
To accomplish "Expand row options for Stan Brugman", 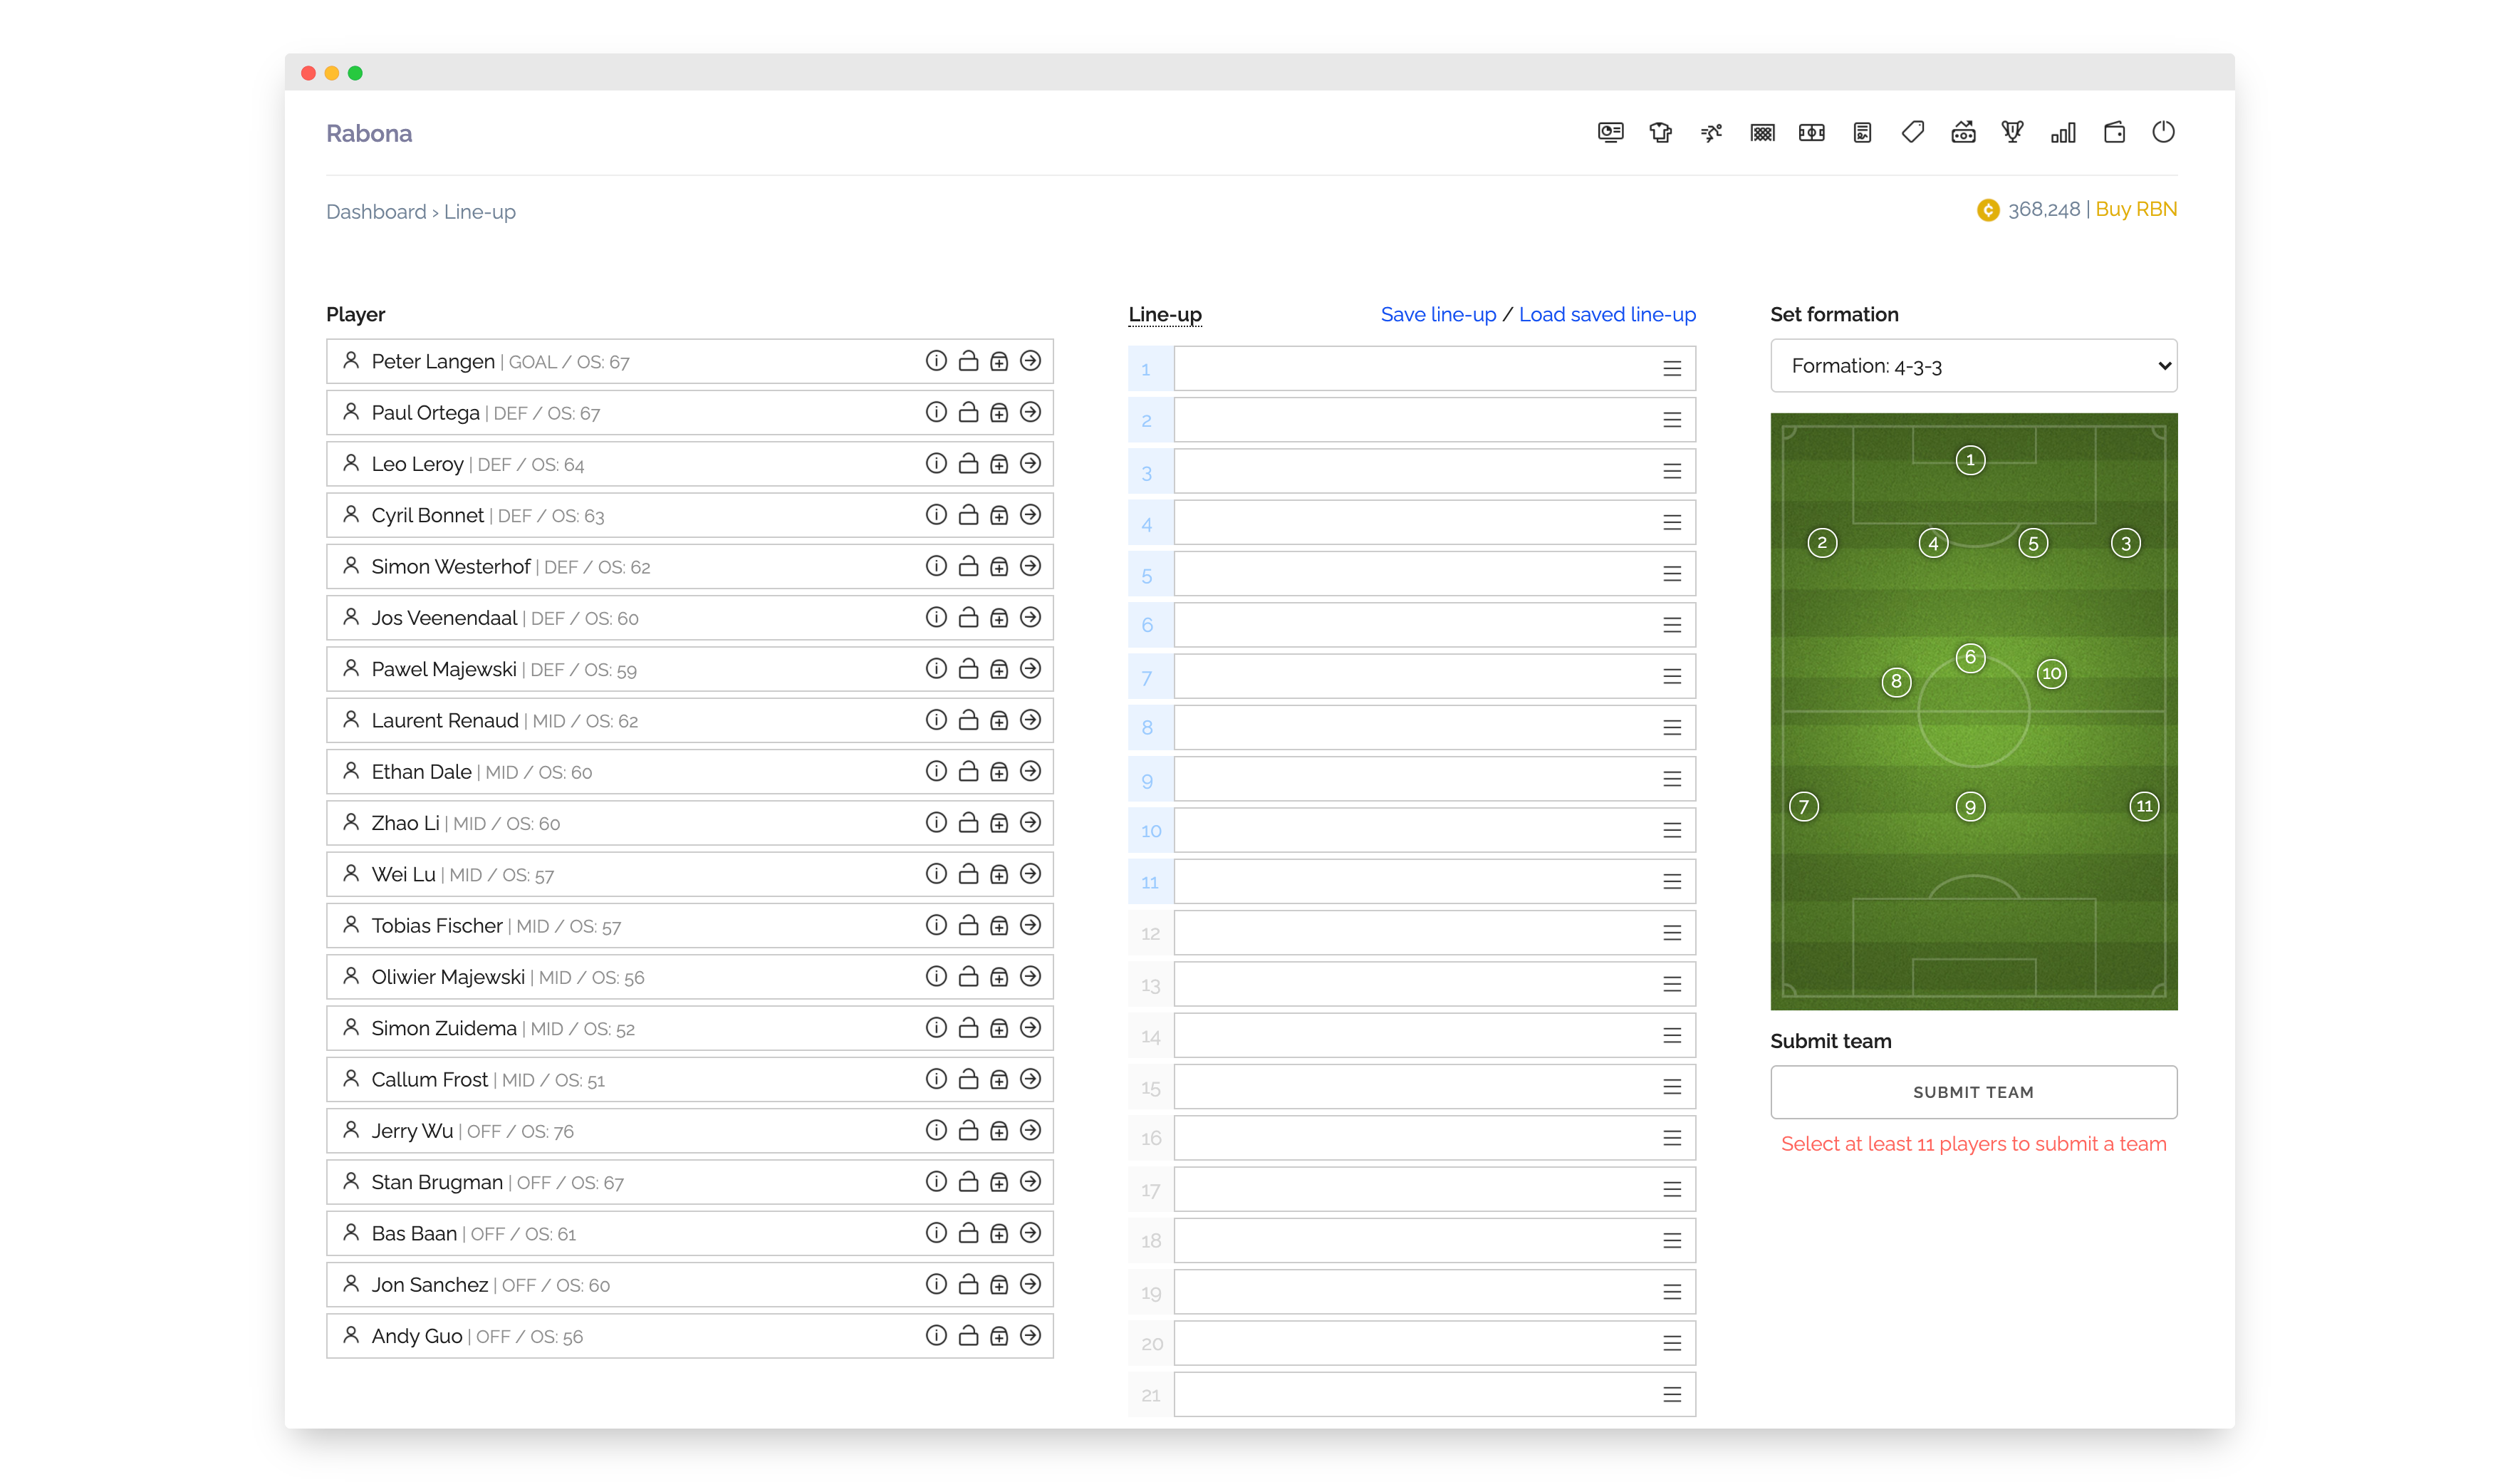I will tap(1030, 1182).
